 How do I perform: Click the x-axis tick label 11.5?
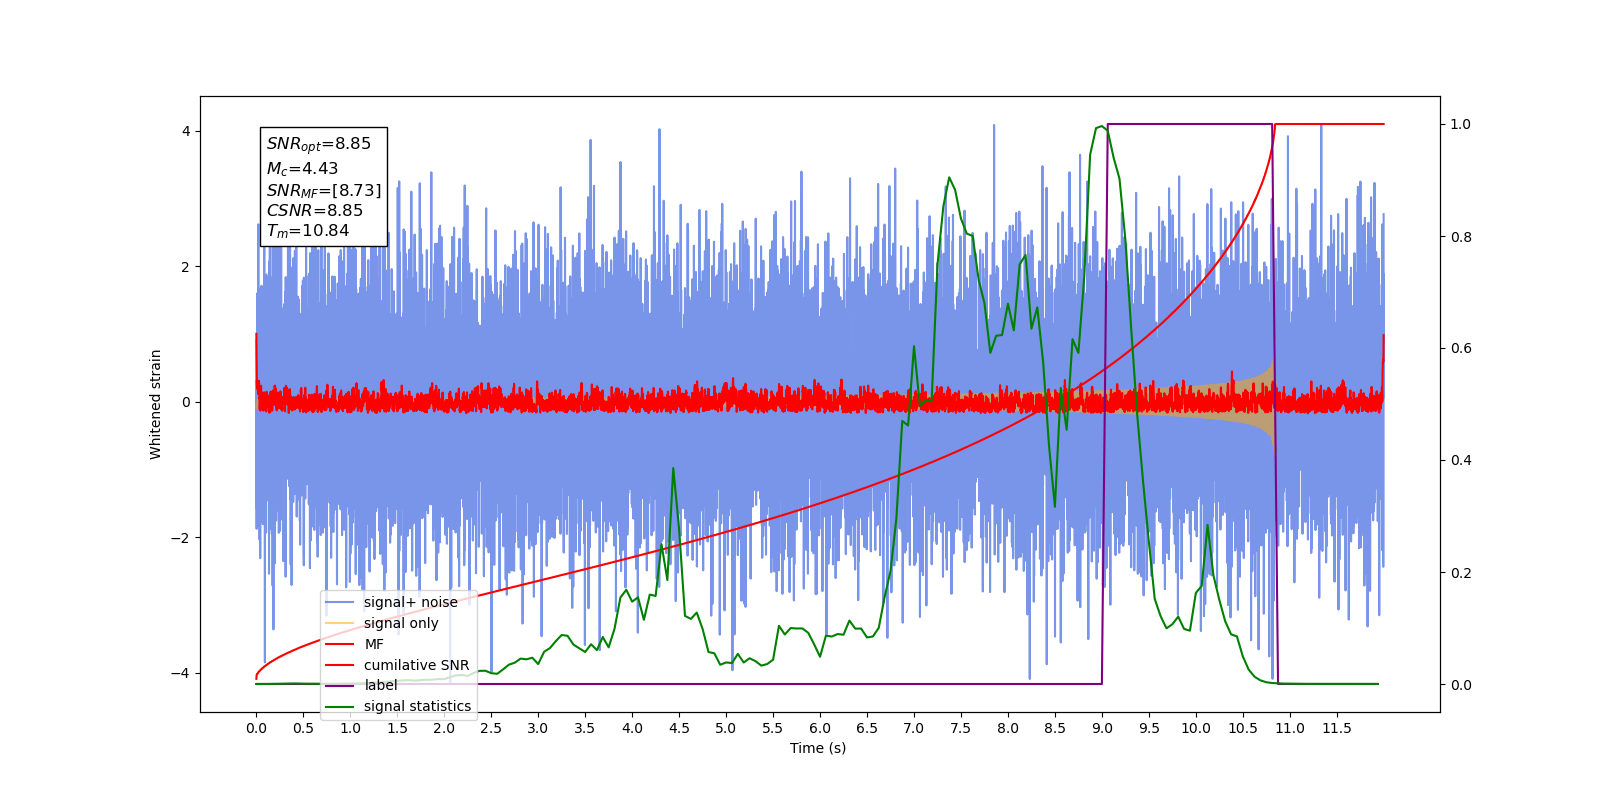point(1337,728)
